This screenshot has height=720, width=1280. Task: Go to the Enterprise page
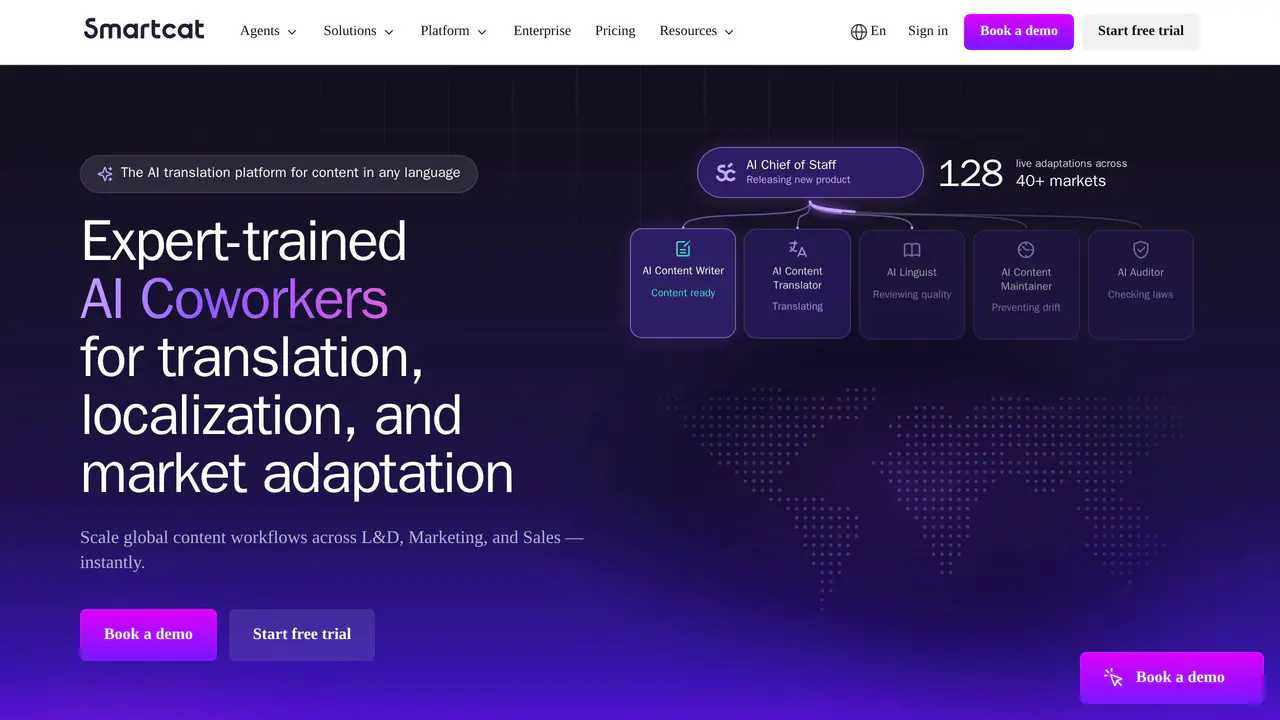542,31
